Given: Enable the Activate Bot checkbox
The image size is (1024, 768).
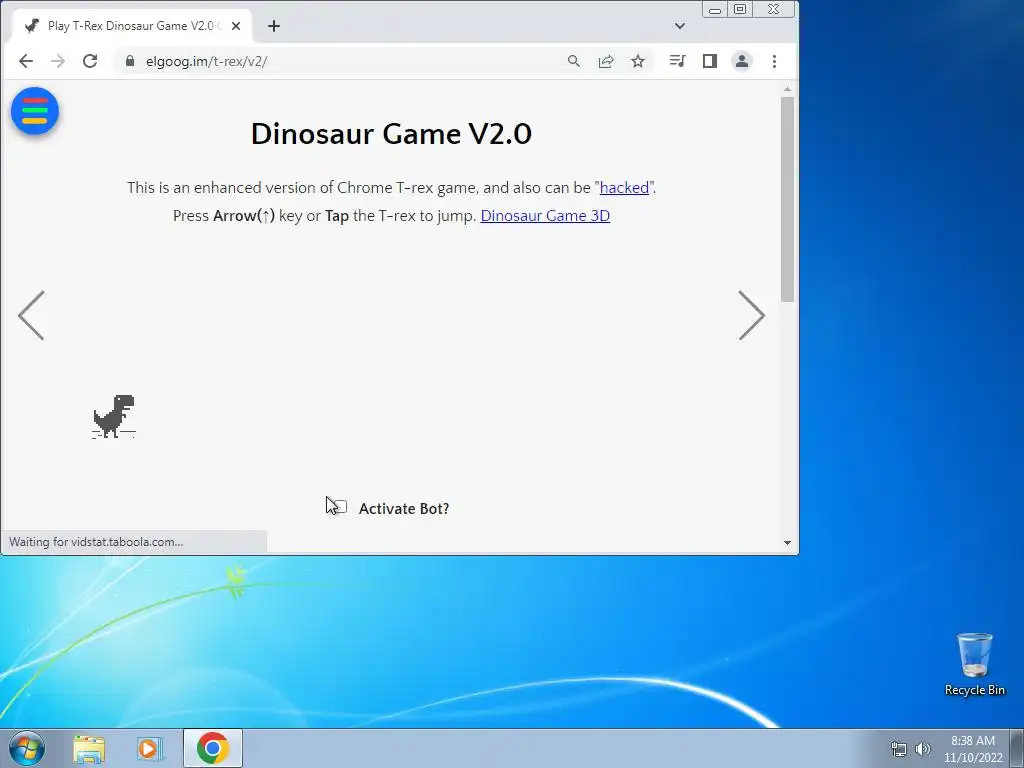Looking at the screenshot, I should 340,507.
